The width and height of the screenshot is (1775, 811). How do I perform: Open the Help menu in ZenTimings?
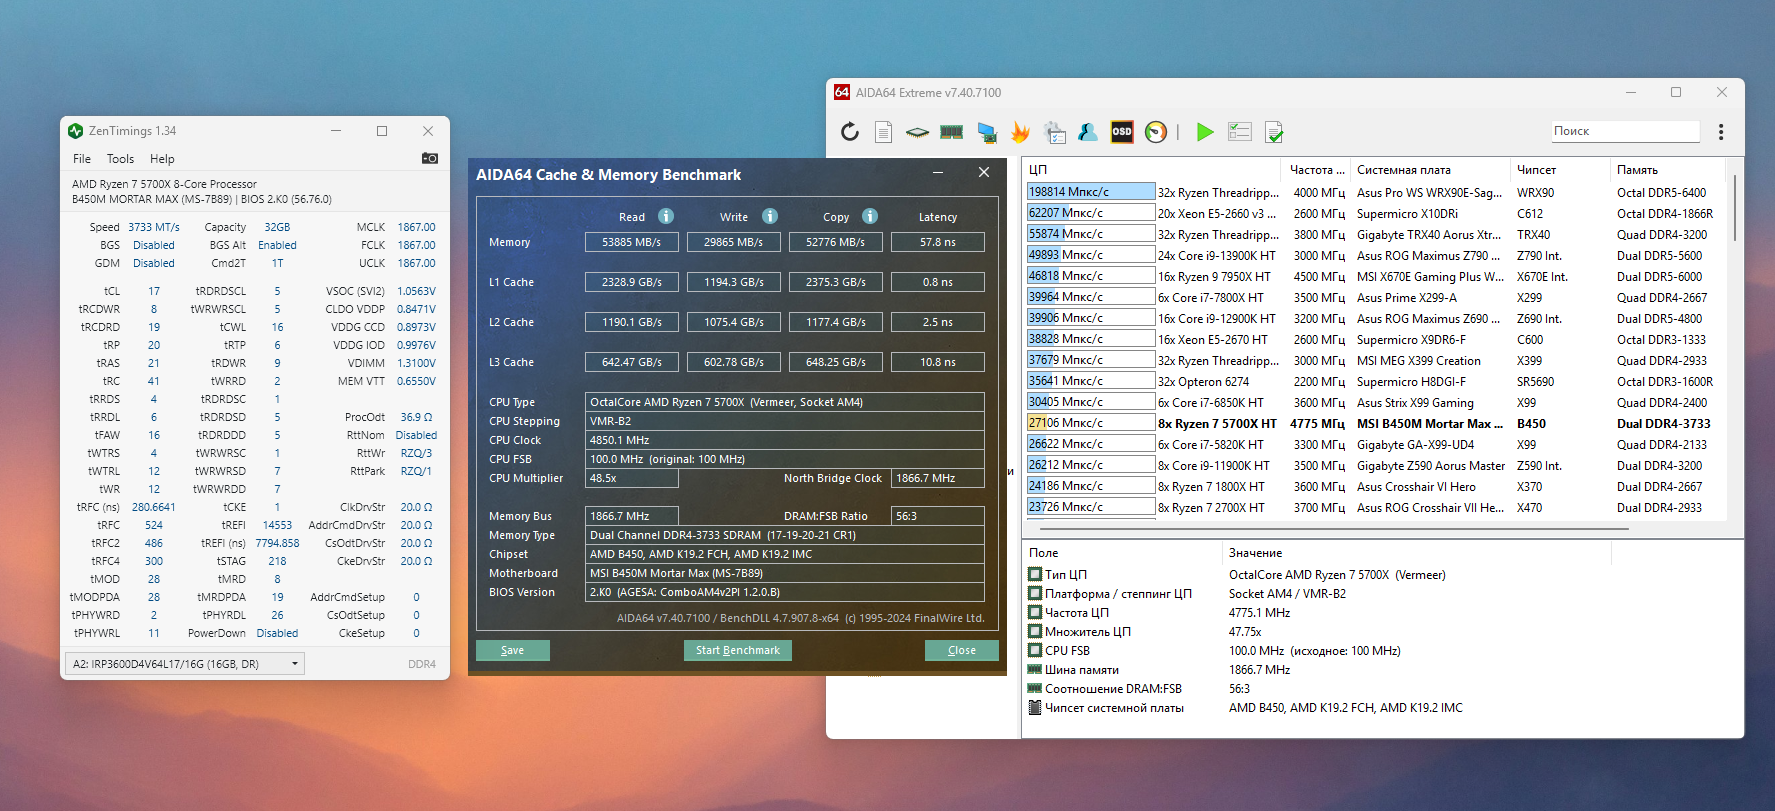point(162,159)
